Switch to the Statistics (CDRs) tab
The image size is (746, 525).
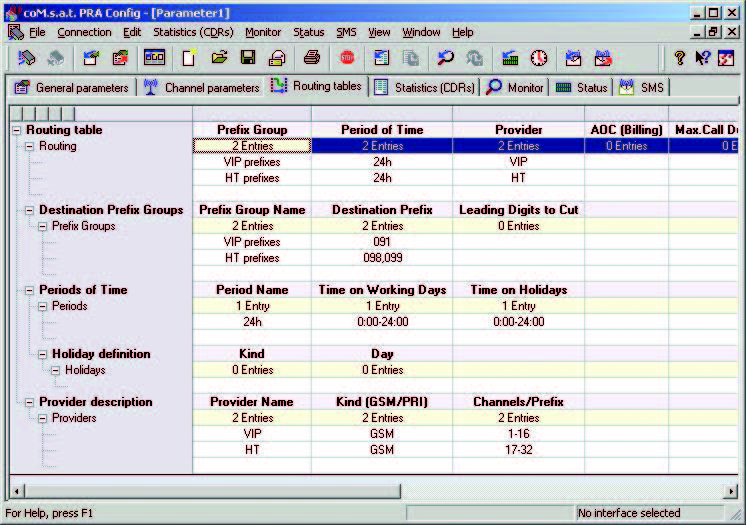pyautogui.click(x=425, y=88)
